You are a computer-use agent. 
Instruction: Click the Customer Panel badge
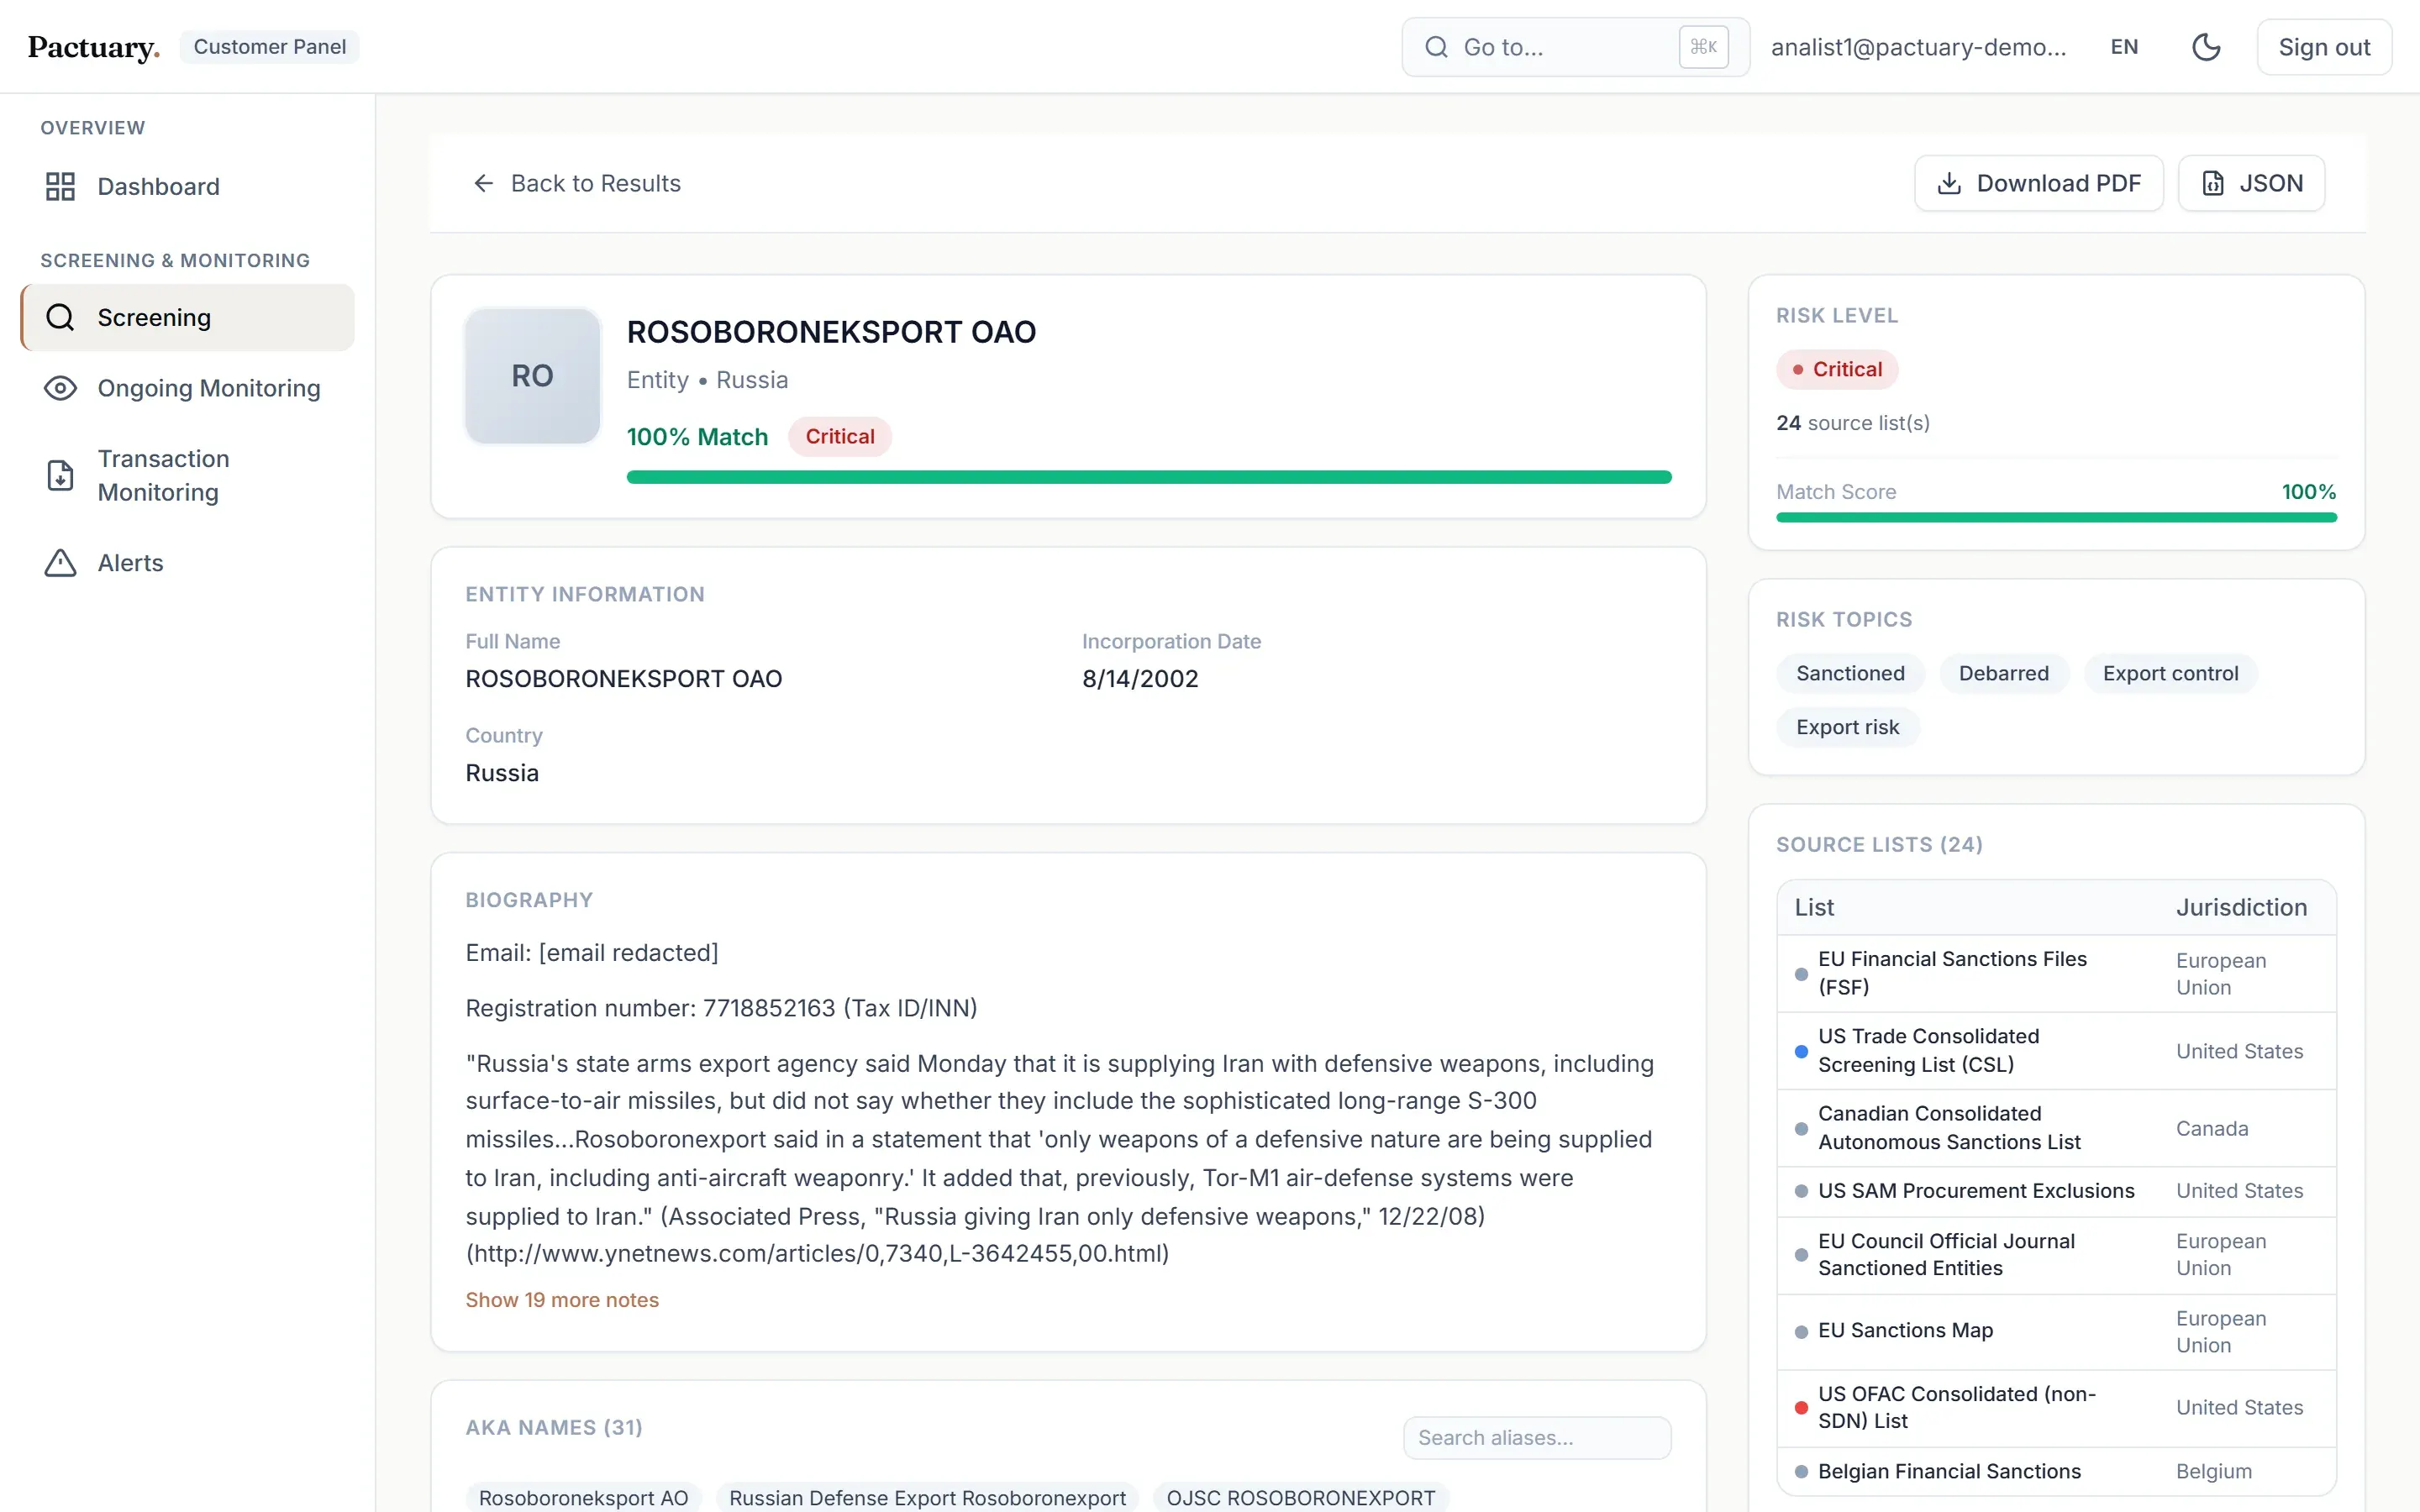click(269, 47)
